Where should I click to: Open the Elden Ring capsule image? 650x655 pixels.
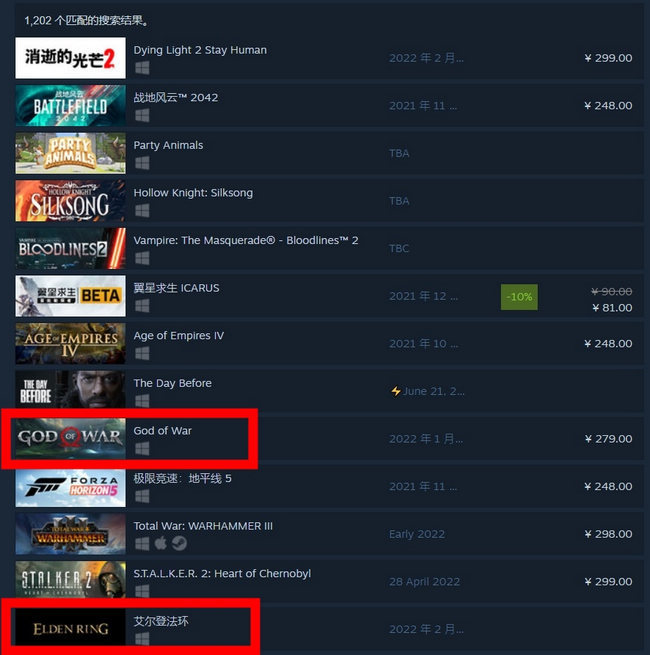point(70,629)
